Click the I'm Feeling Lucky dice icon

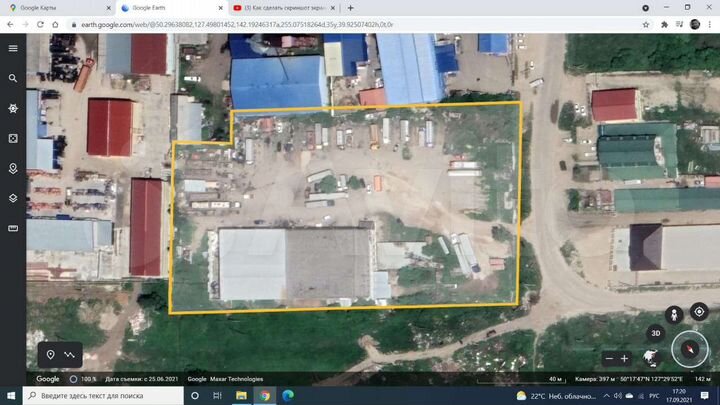13,138
